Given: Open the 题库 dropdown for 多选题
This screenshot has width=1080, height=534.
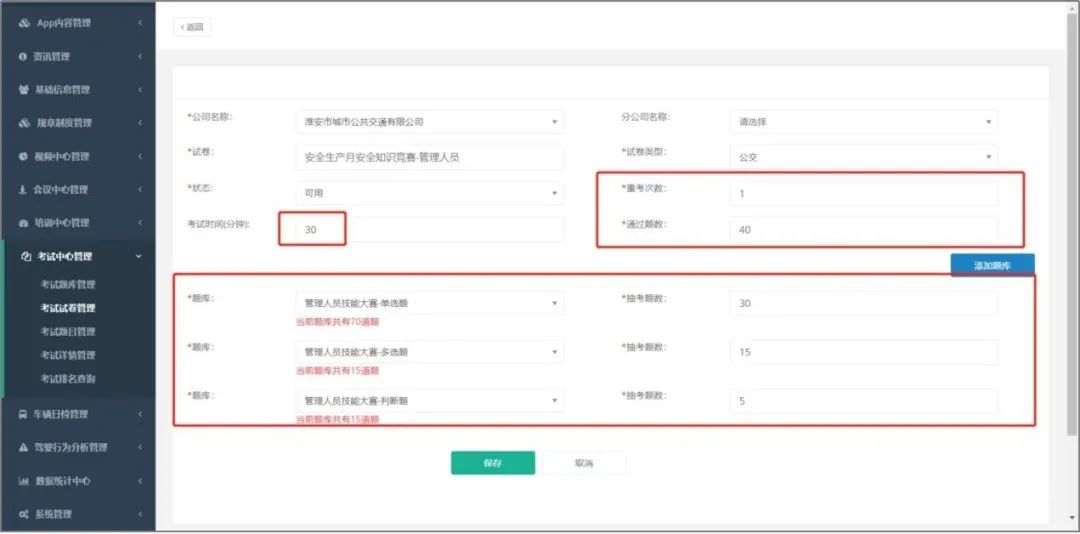Looking at the screenshot, I should pos(430,352).
